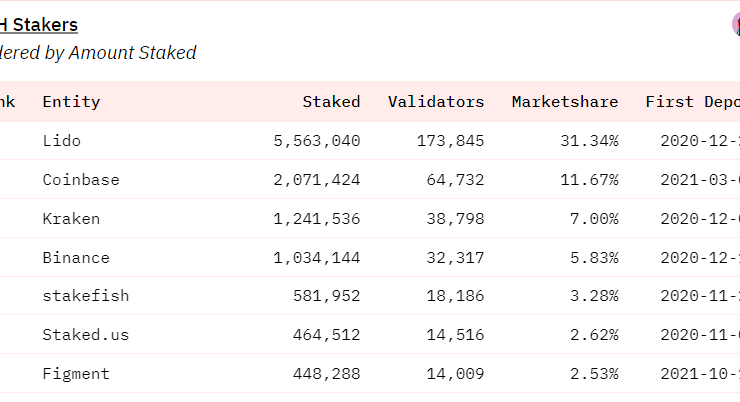Click Binance's first deposit date
This screenshot has height=402, width=740.
click(700, 258)
